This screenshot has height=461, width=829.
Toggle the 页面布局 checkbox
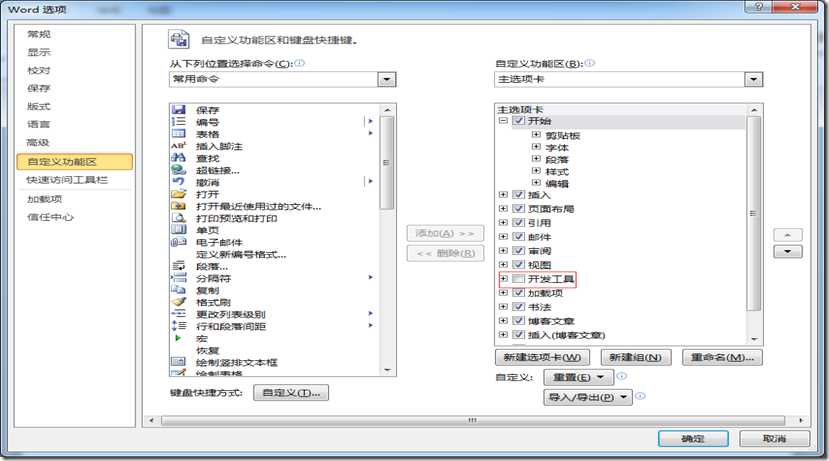(x=519, y=208)
